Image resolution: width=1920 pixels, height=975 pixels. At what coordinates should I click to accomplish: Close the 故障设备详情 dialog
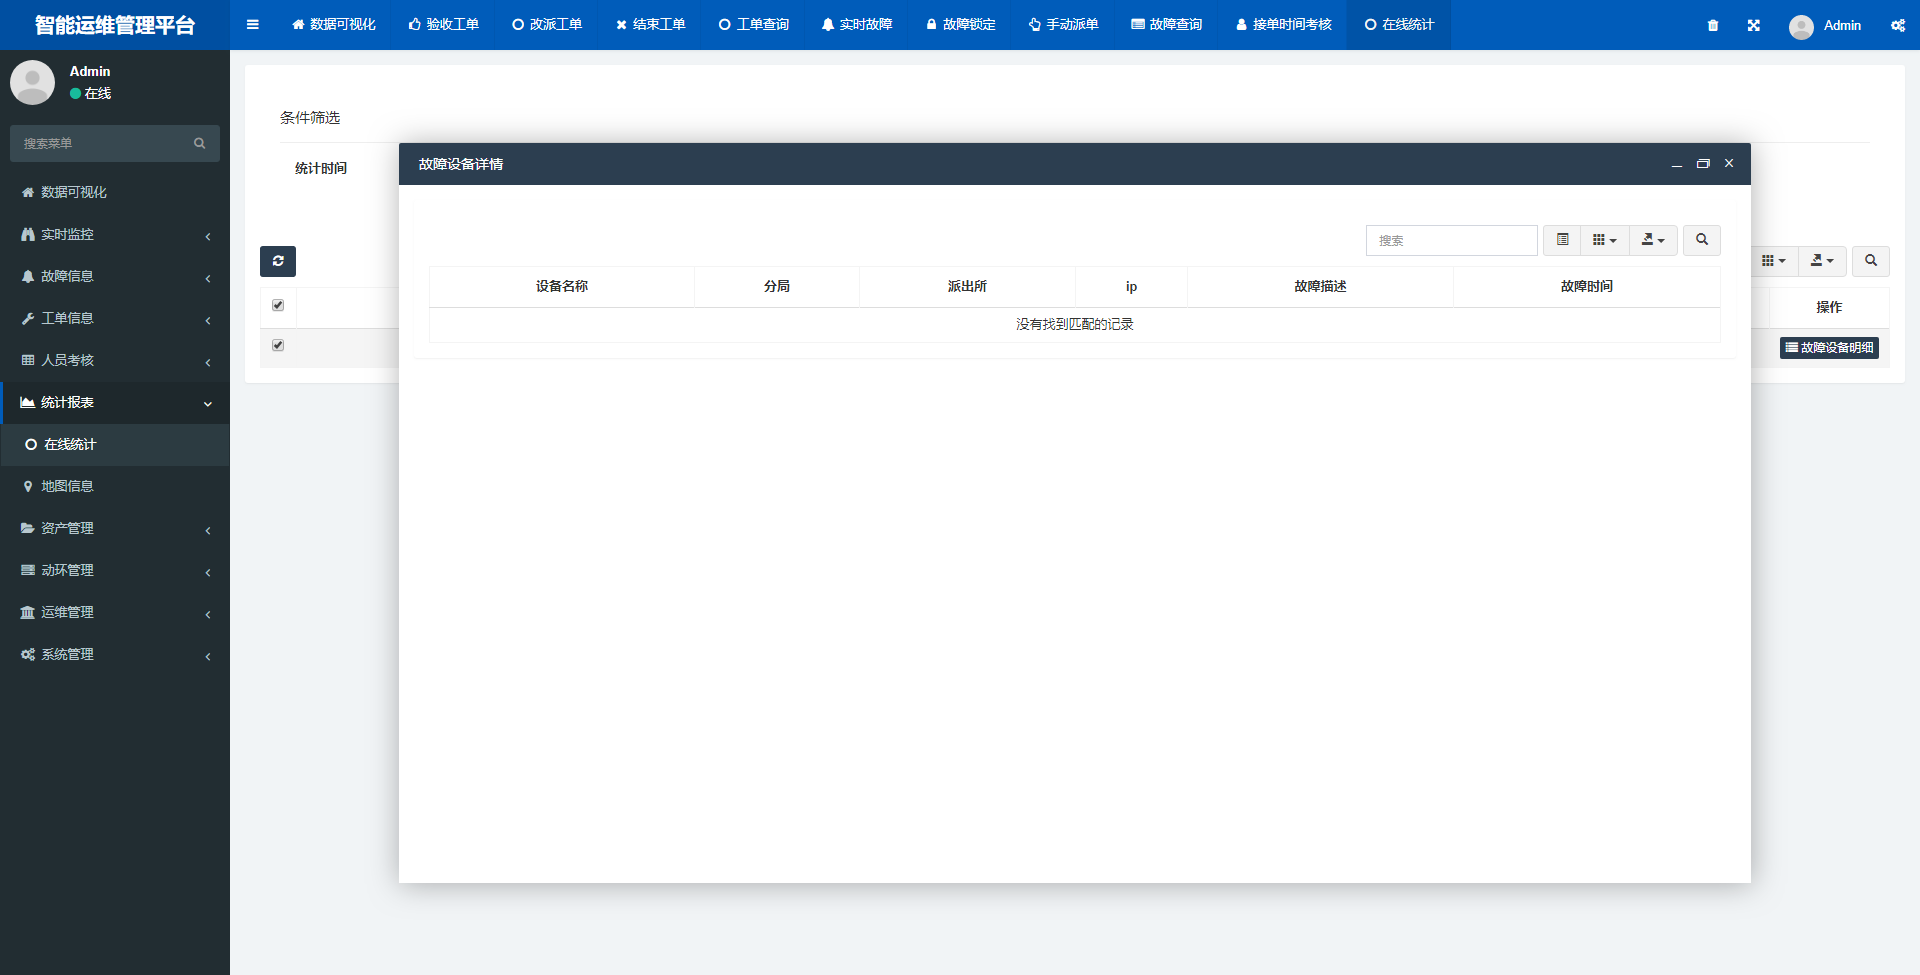tap(1729, 163)
